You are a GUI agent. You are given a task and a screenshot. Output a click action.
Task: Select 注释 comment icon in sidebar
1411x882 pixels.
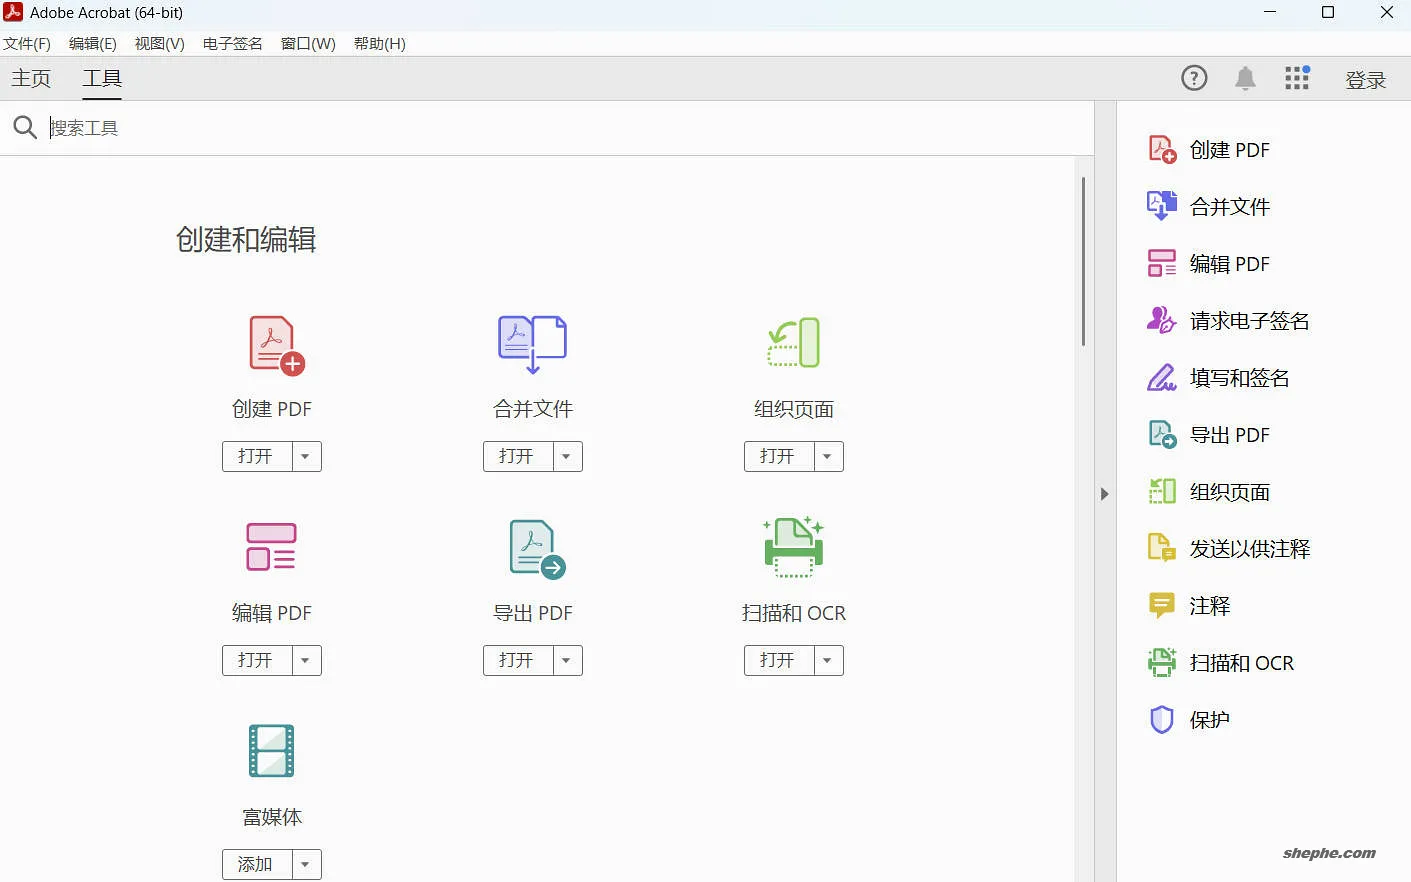[x=1162, y=605]
